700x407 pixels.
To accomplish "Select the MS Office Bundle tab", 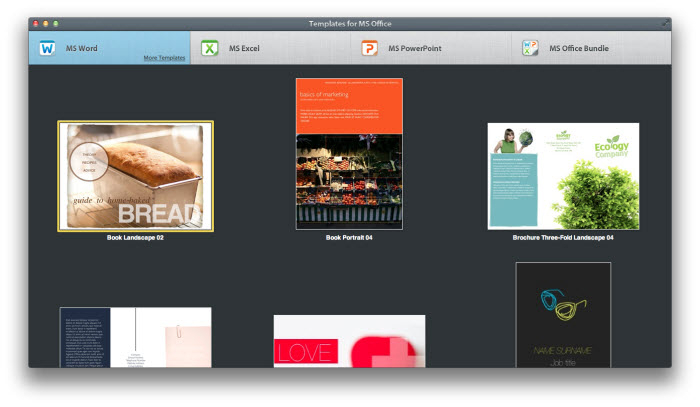I will point(579,48).
